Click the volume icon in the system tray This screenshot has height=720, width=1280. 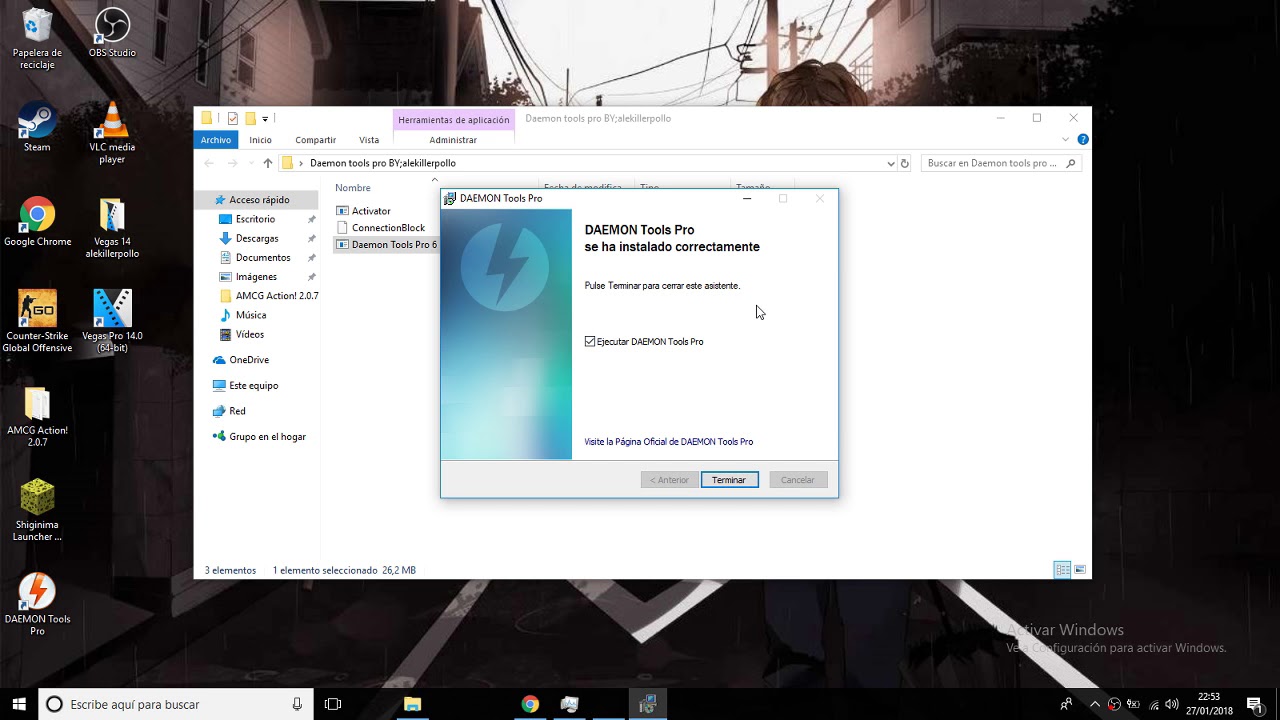point(1171,704)
